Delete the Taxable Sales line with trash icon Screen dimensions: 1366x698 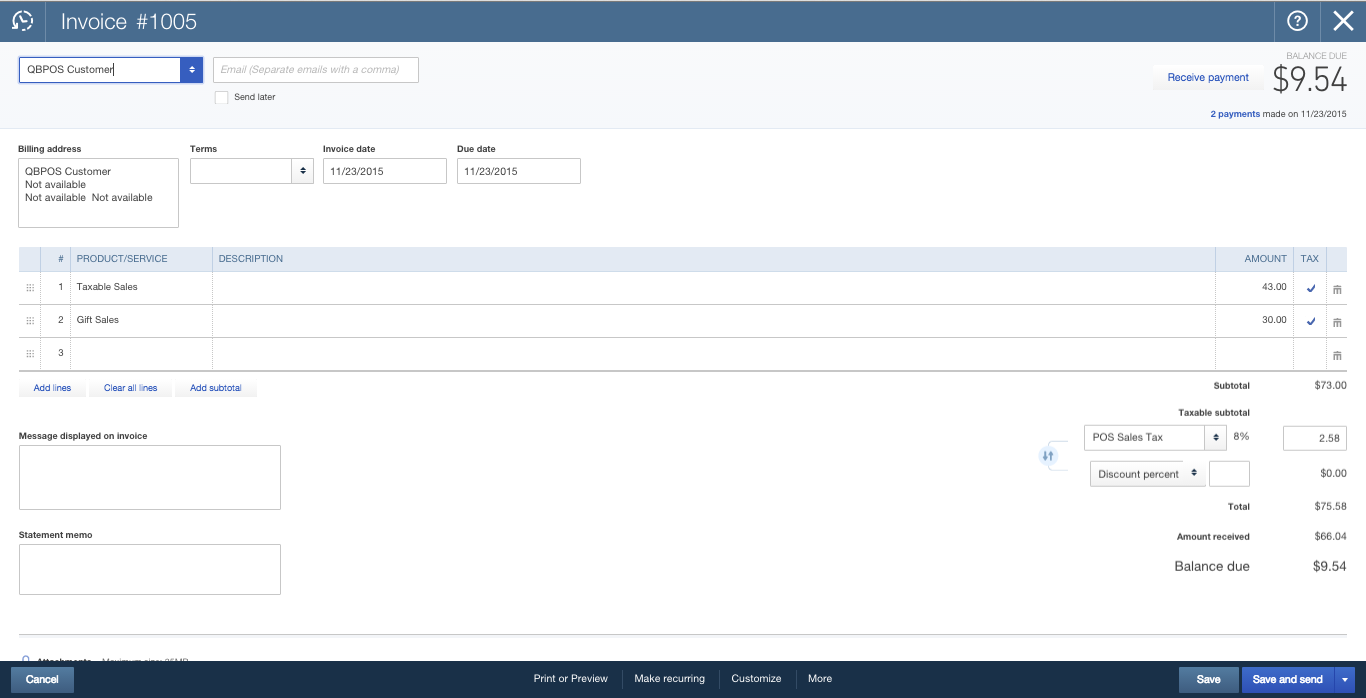[x=1337, y=289]
